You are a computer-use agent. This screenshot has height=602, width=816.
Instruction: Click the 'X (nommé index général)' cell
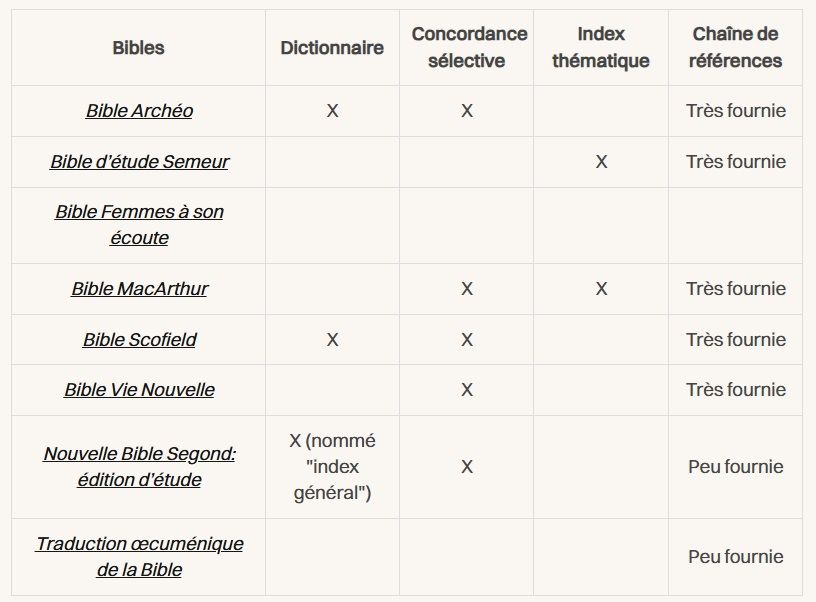[x=332, y=467]
